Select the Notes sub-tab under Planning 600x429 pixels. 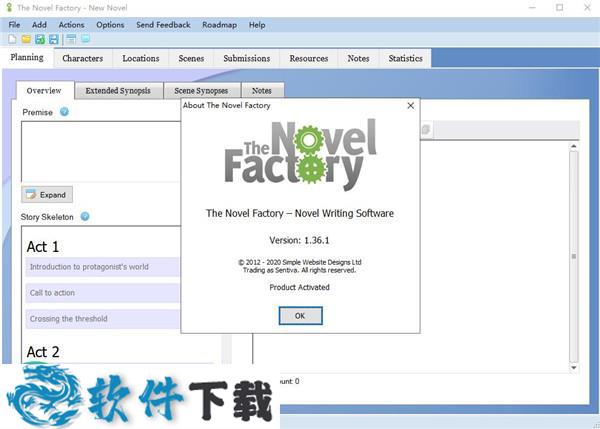[262, 91]
